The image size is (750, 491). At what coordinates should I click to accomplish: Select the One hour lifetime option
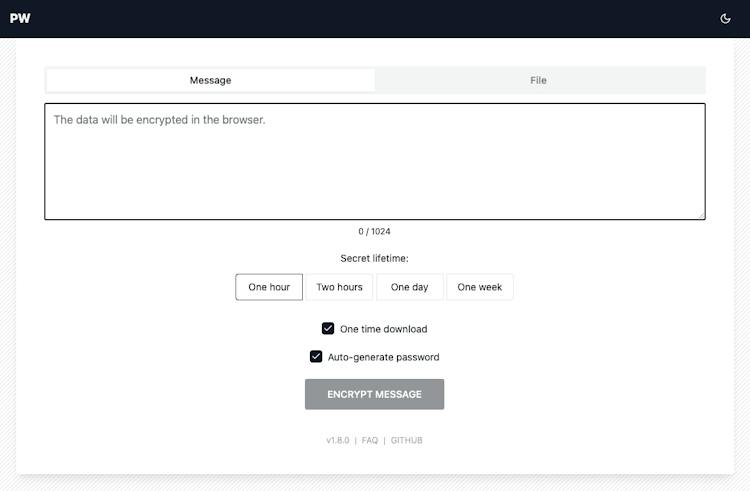tap(269, 287)
